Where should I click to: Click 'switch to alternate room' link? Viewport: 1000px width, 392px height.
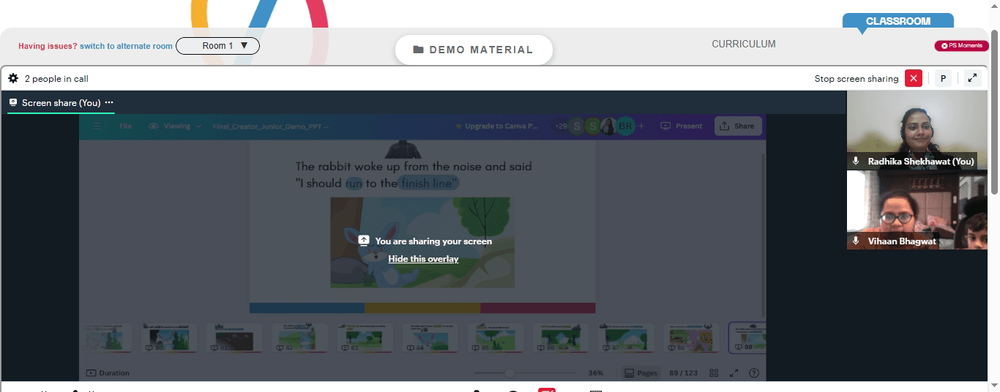[126, 46]
